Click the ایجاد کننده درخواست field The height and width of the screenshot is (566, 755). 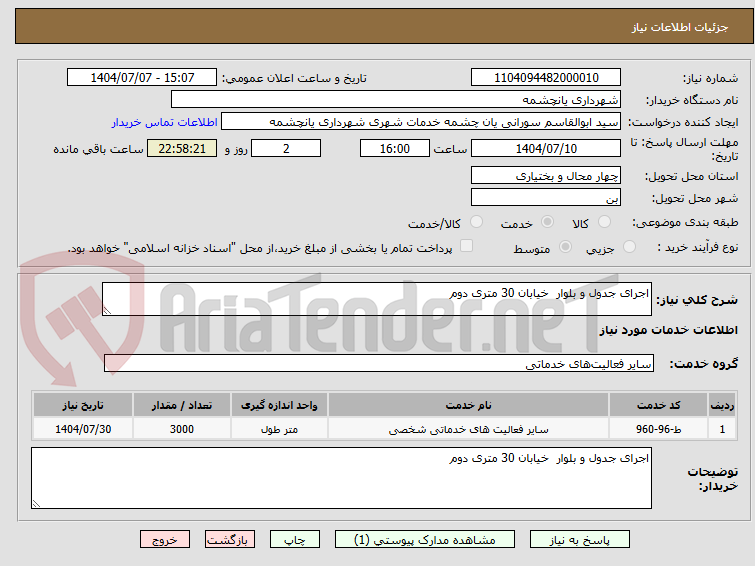(421, 122)
